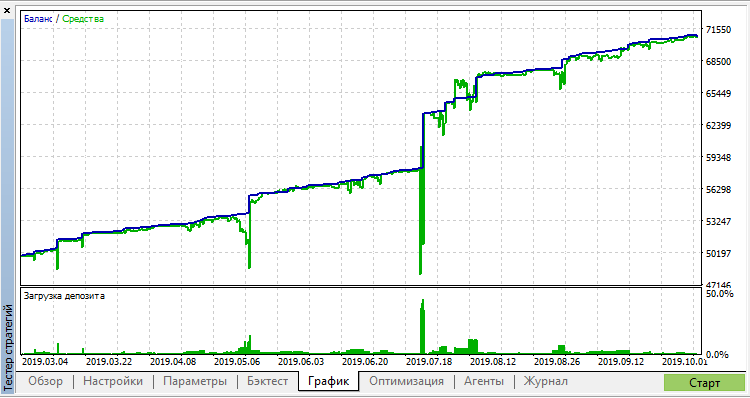Click the 2019.09.12 date label
Screen dimensions: 750x398
[x=621, y=362]
